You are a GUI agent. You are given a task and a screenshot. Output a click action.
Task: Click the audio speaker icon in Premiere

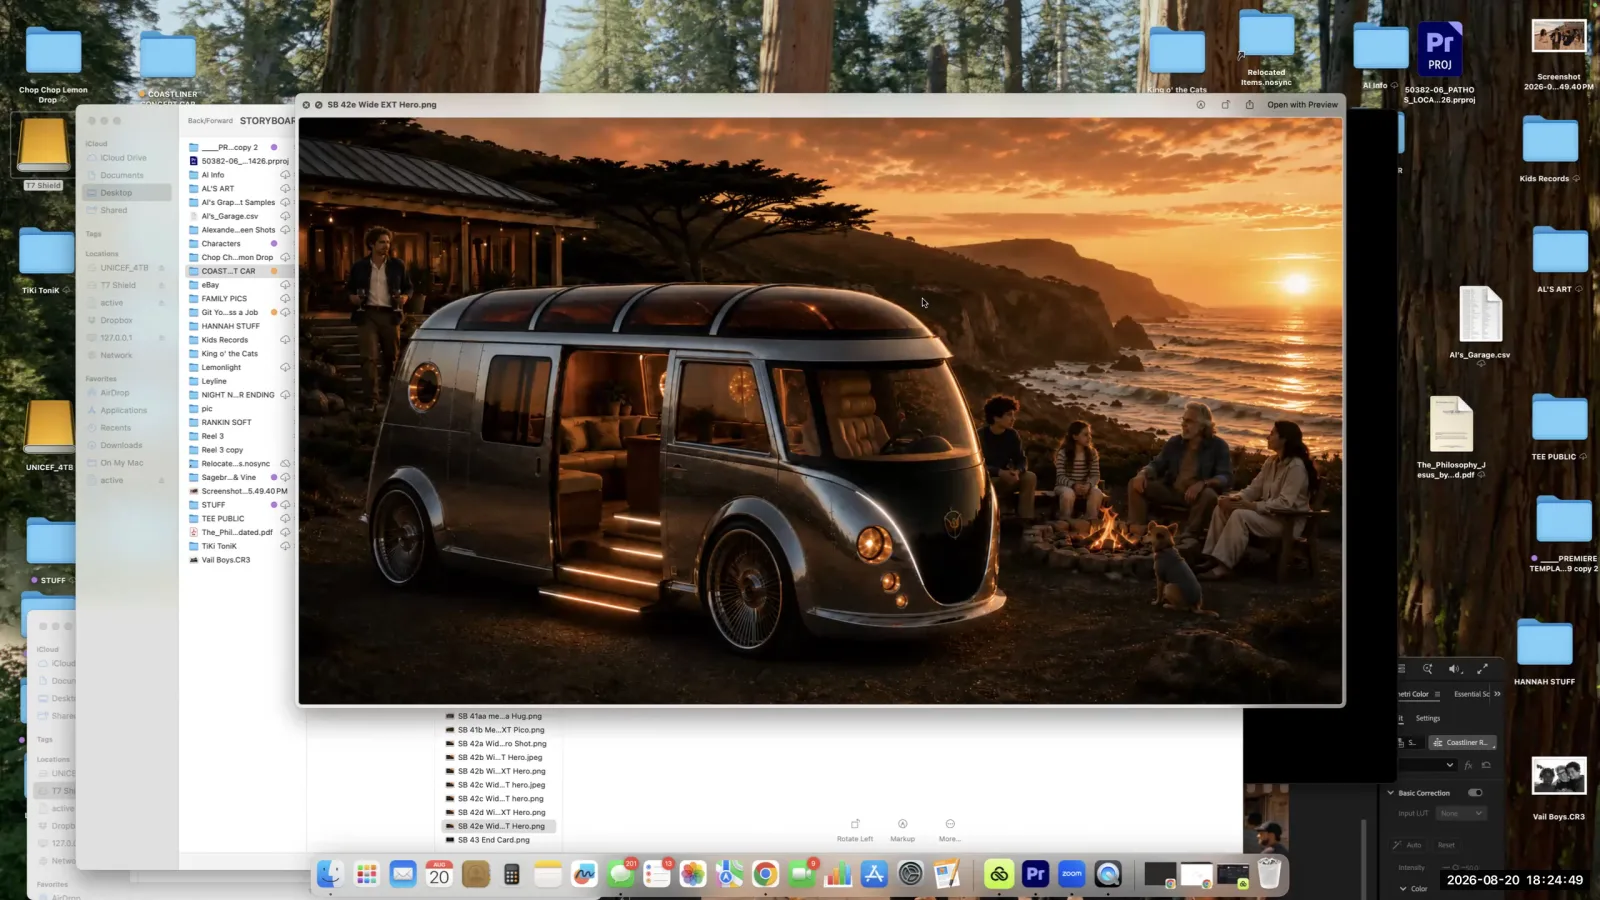coord(1455,669)
